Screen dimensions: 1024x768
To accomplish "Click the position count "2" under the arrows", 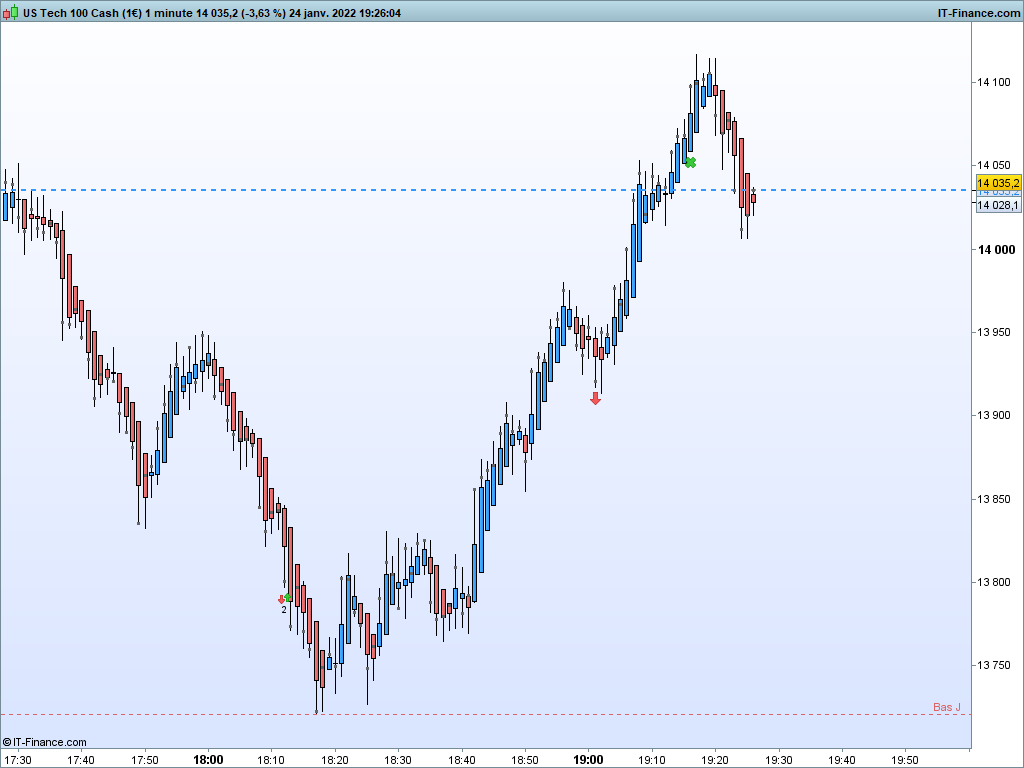I will coord(284,610).
